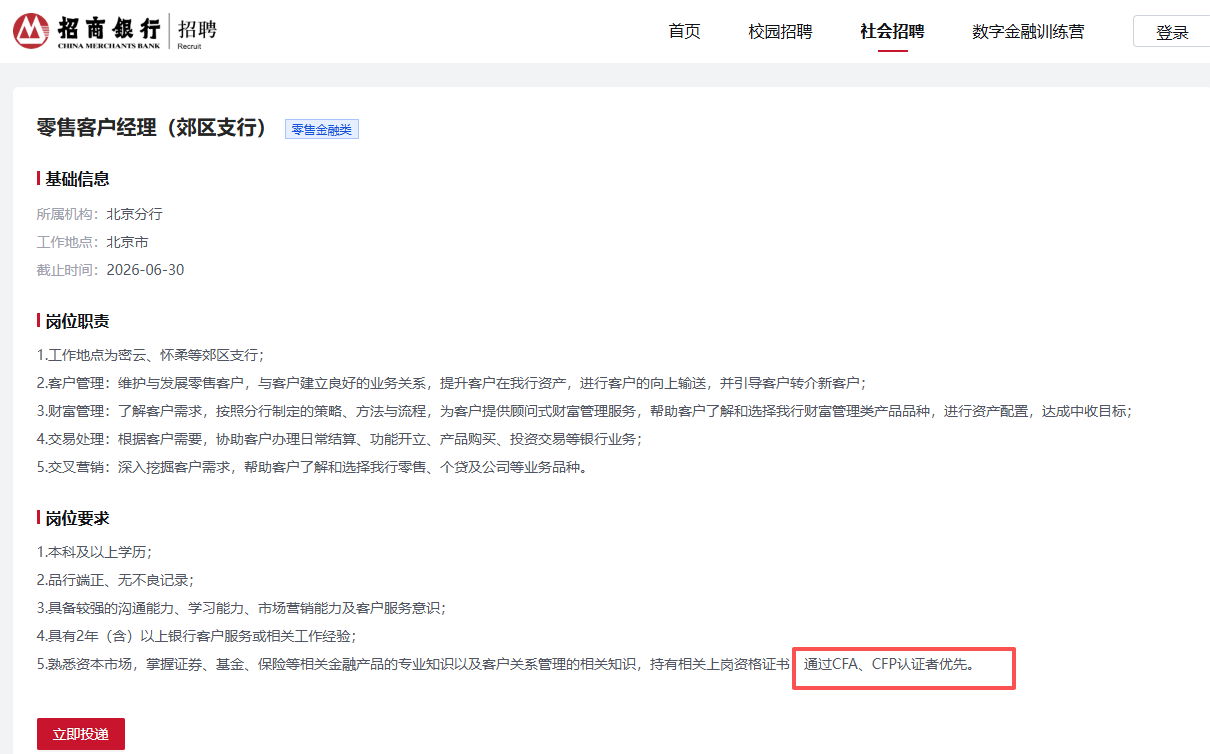Image resolution: width=1210 pixels, height=754 pixels.
Task: Go to the 首页 nav item
Action: (684, 31)
